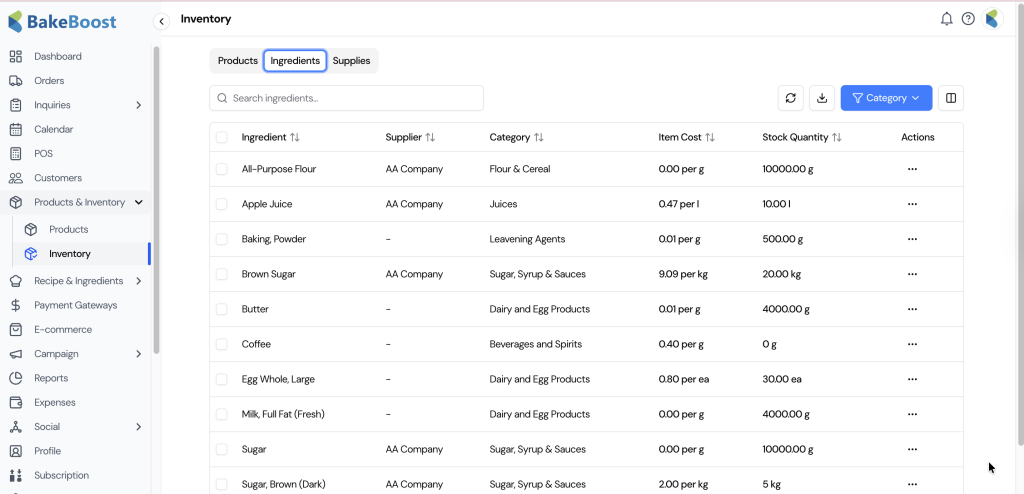This screenshot has width=1024, height=494.
Task: Select all rows with the header checkbox
Action: pyautogui.click(x=222, y=137)
